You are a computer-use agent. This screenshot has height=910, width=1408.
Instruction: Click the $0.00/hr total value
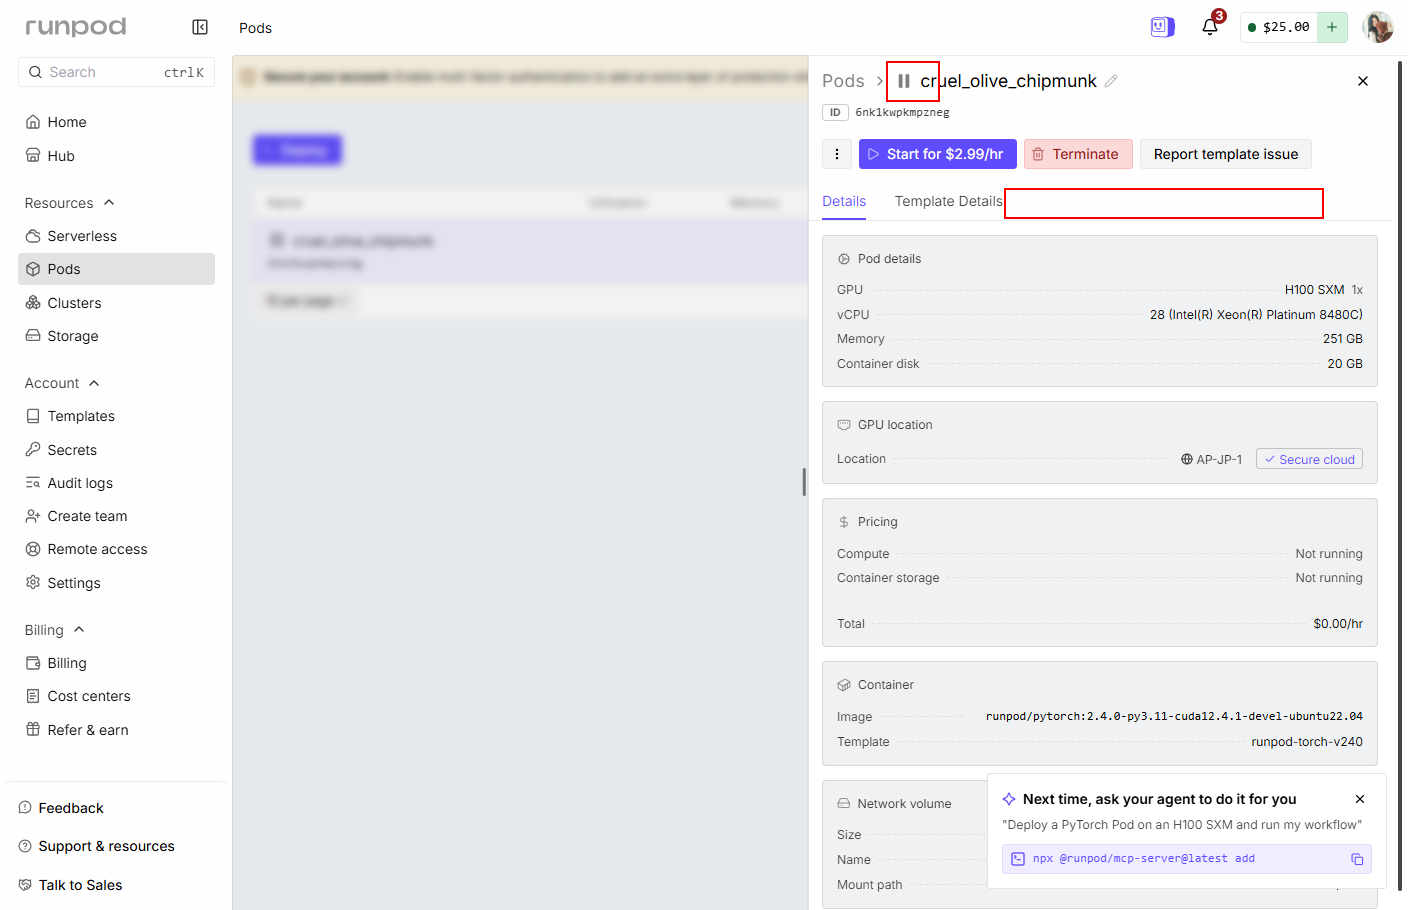pos(1338,624)
